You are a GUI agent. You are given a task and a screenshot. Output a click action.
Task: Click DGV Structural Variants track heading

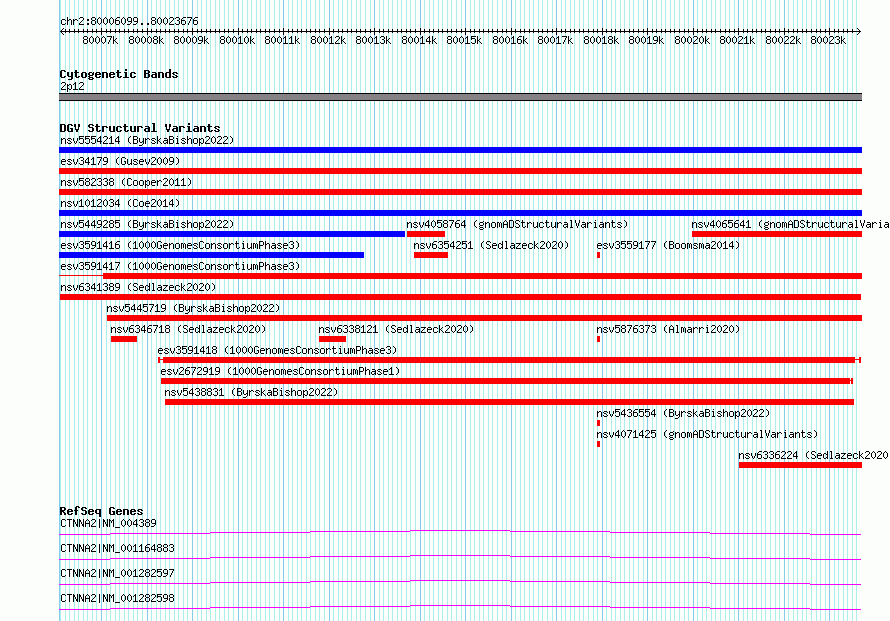coord(140,128)
